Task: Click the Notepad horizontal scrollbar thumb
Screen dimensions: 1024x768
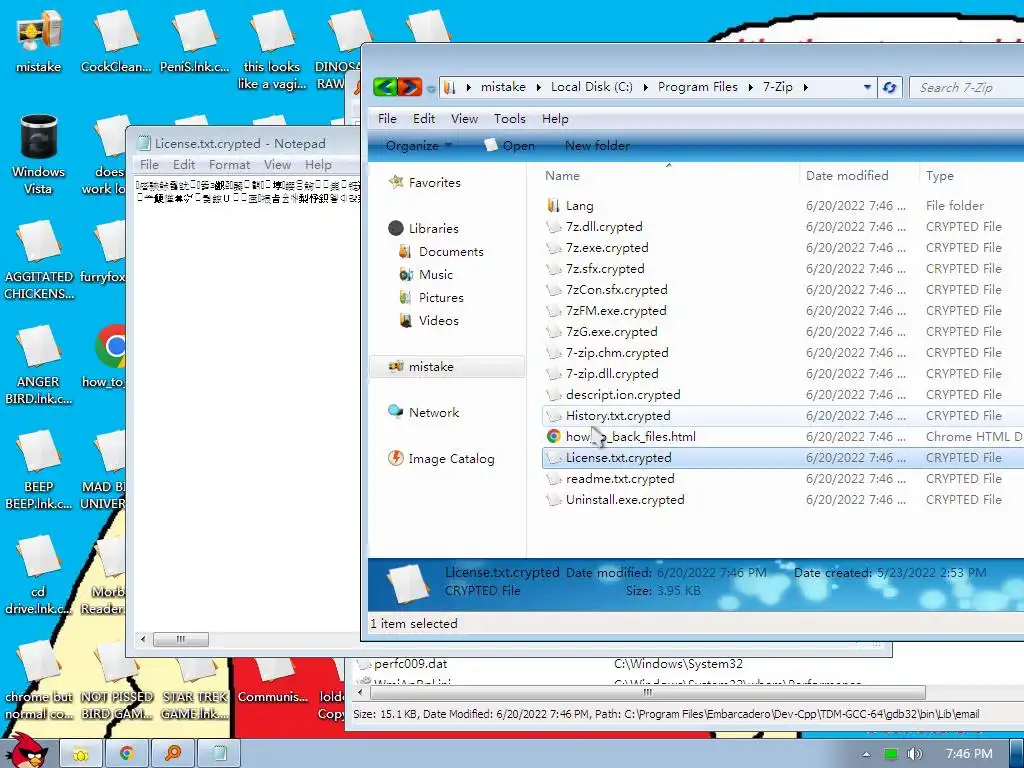Action: 181,639
